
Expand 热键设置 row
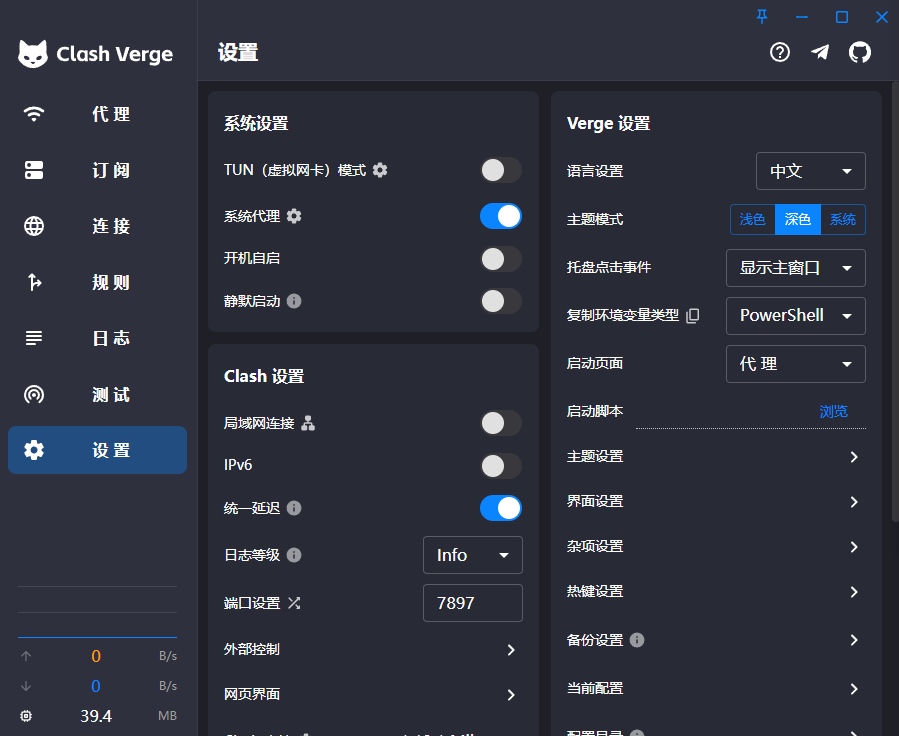[x=716, y=592]
